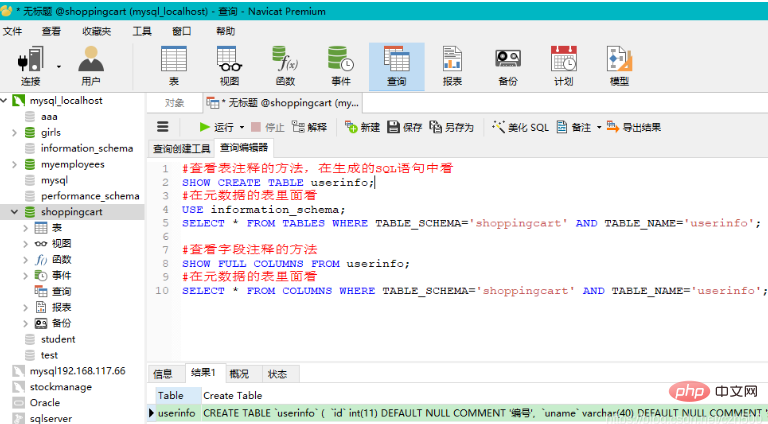Viewport: 768px width, 424px height.
Task: Expand the 事件 node under shoppingcart
Action: (x=25, y=276)
